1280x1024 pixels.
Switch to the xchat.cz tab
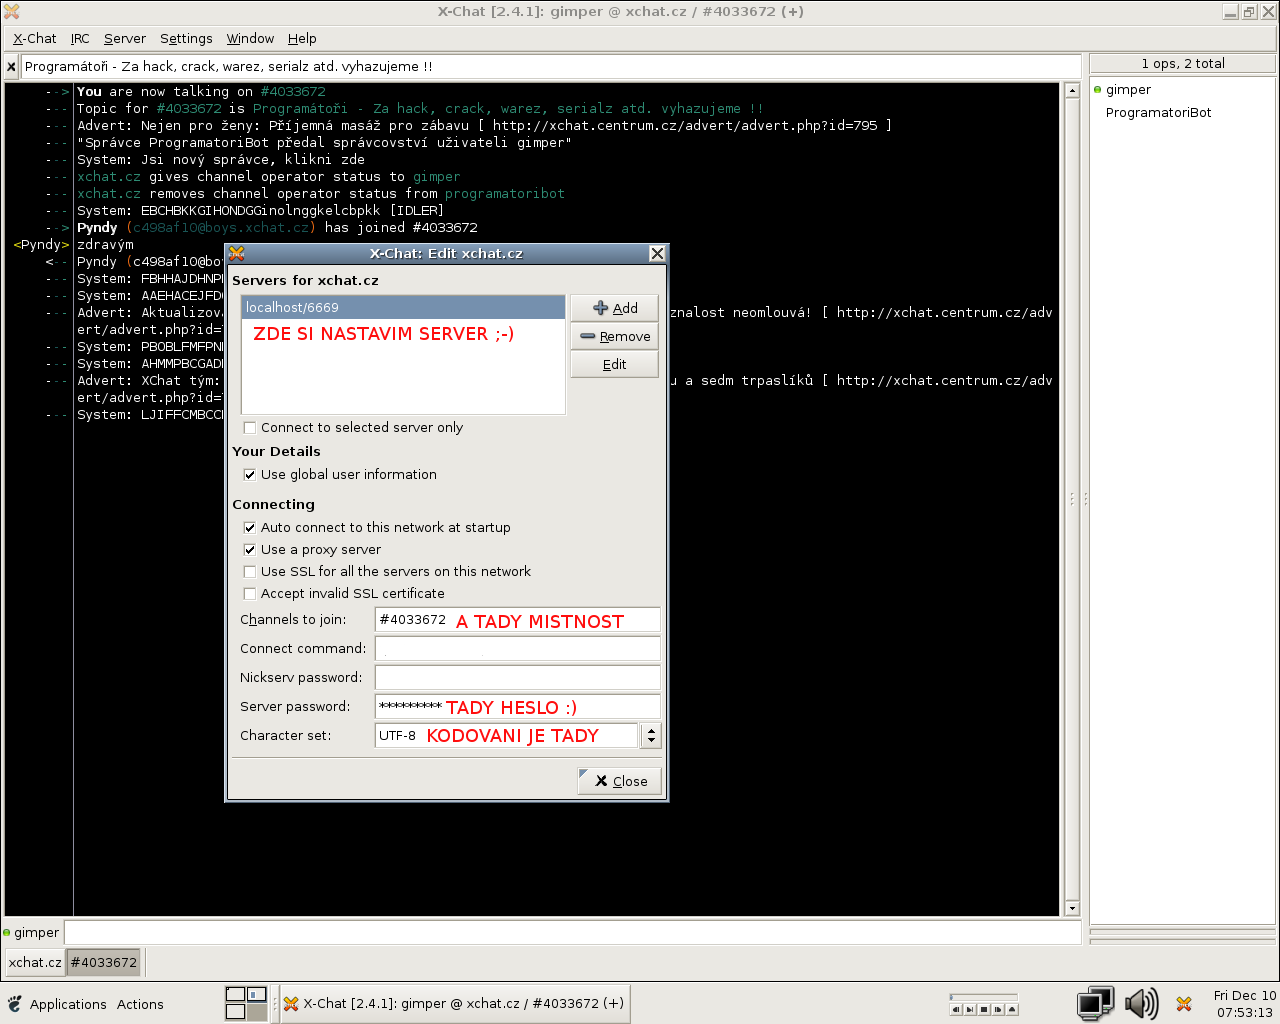(34, 962)
